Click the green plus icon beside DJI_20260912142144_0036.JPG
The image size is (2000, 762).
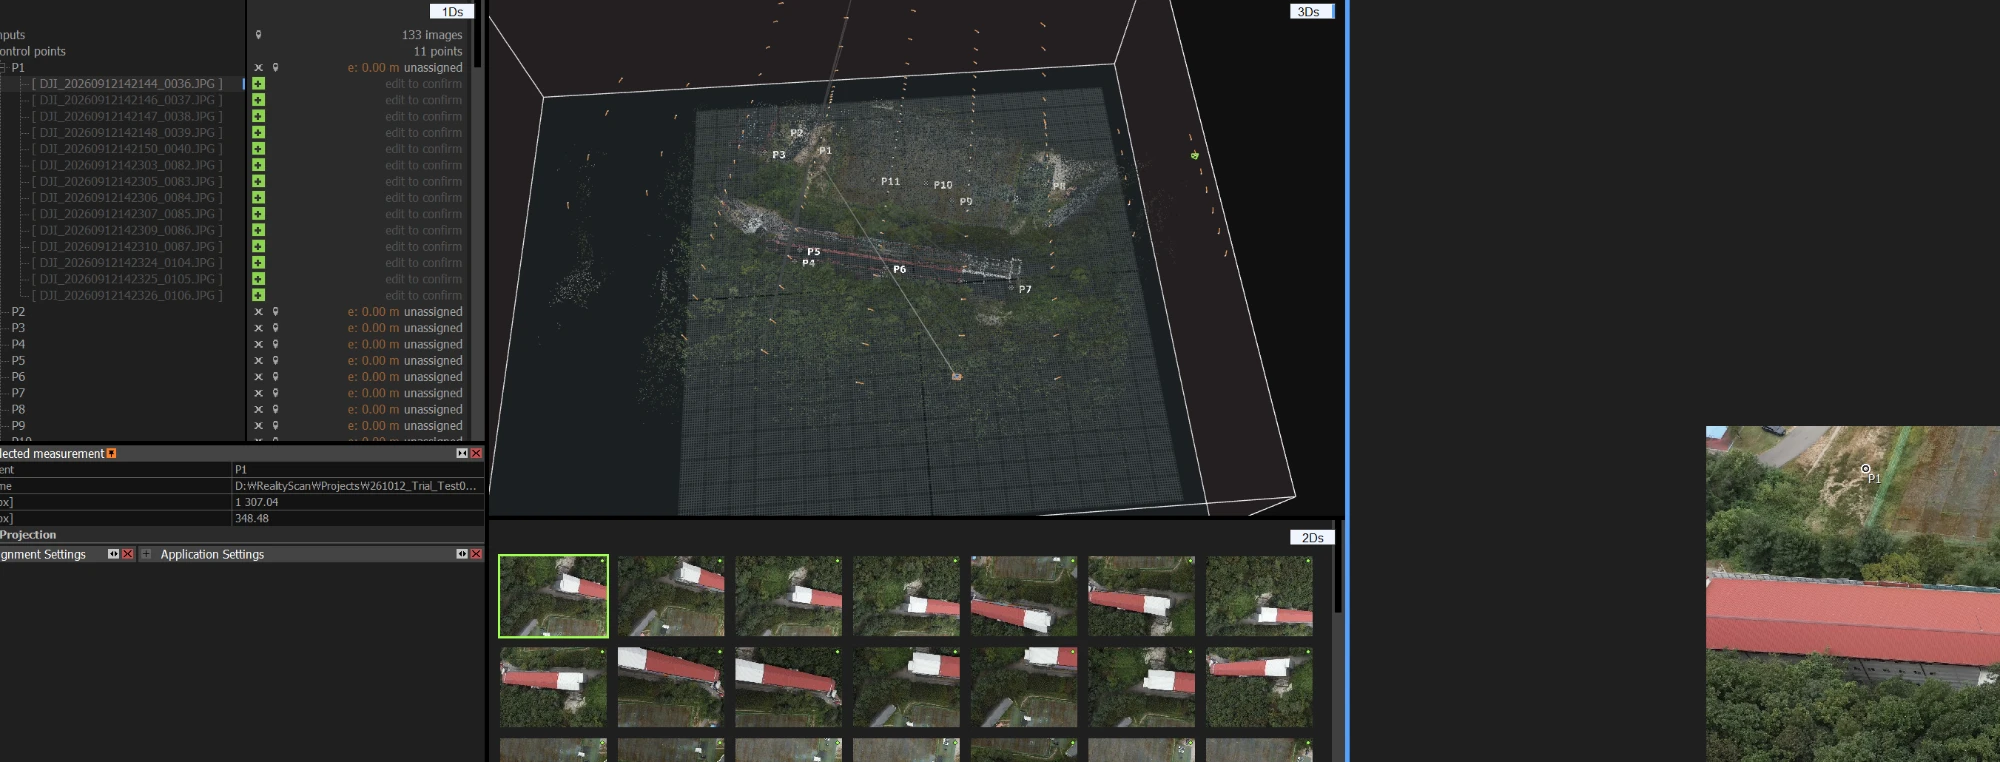258,84
